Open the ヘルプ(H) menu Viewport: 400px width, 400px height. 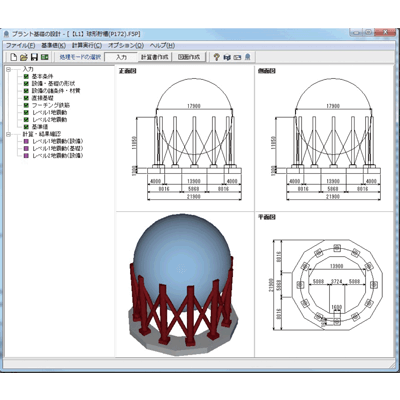(162, 45)
